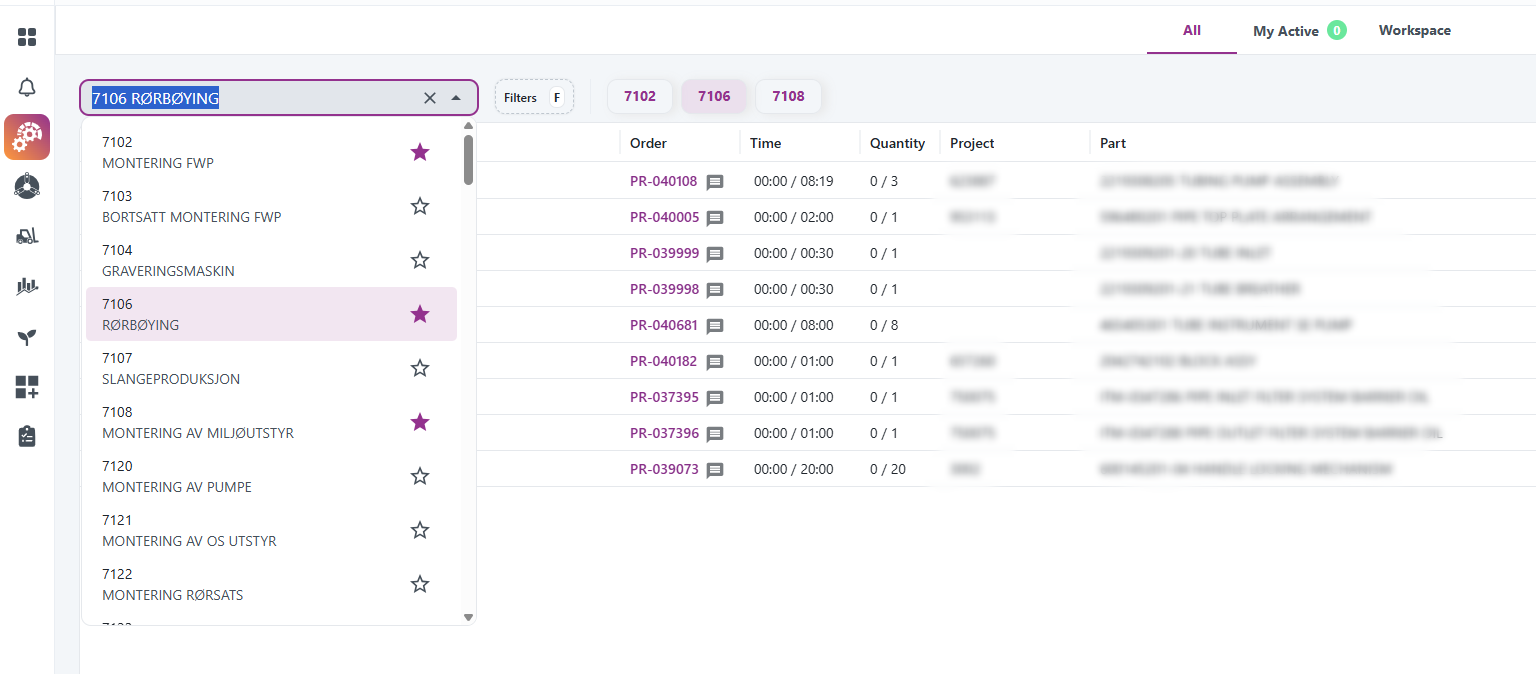This screenshot has width=1536, height=674.
Task: Click the dropdown scroll up arrow
Action: 468,126
